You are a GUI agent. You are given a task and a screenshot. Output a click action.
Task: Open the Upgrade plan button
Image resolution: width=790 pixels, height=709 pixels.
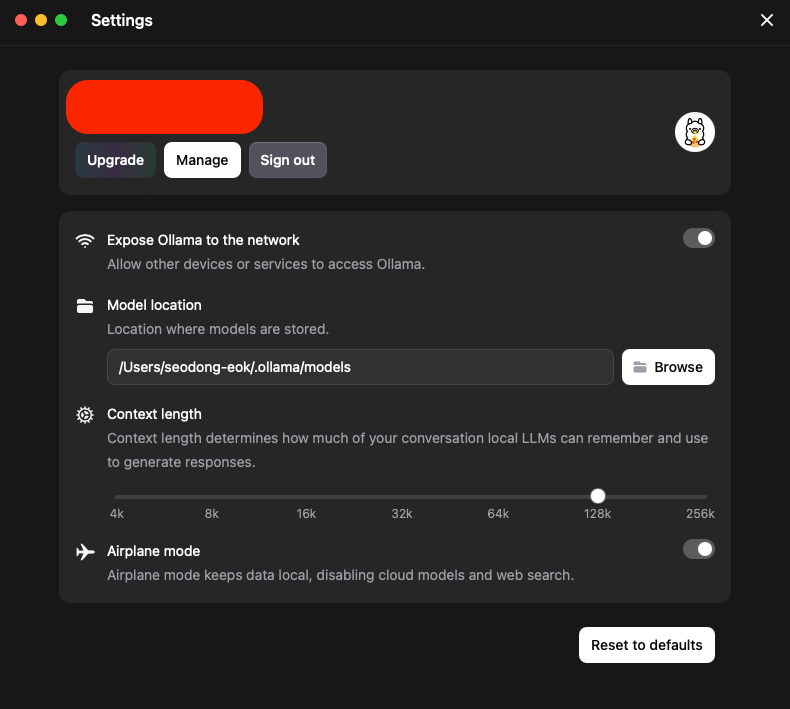click(115, 160)
